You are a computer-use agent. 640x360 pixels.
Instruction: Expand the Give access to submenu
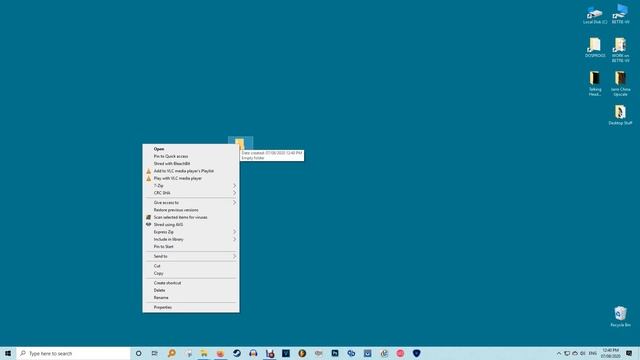pyautogui.click(x=191, y=202)
